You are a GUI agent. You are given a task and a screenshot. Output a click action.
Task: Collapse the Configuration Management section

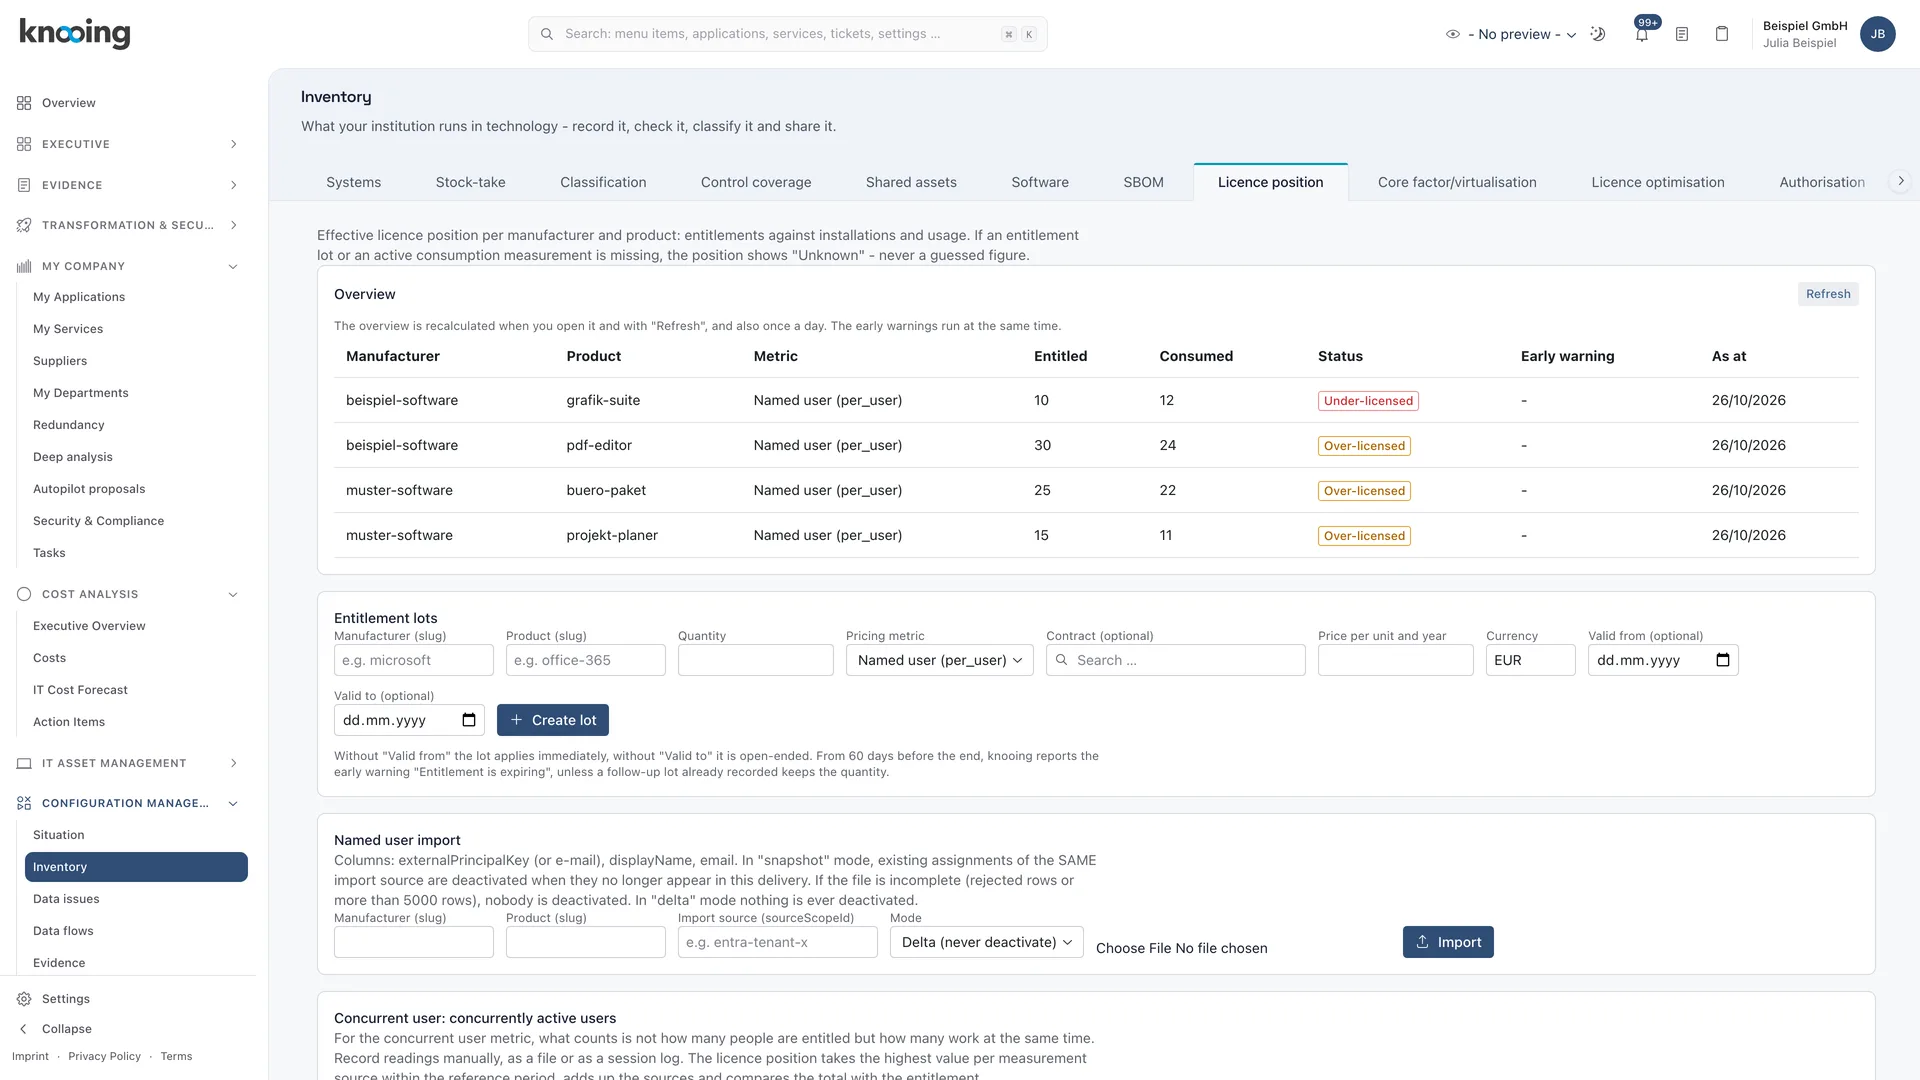click(233, 803)
